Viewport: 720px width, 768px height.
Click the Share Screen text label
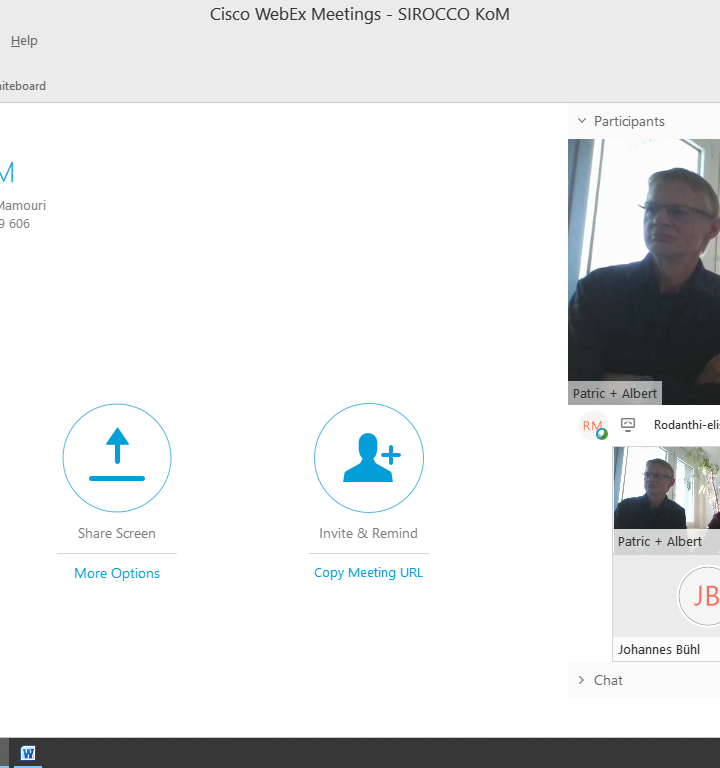pos(117,533)
